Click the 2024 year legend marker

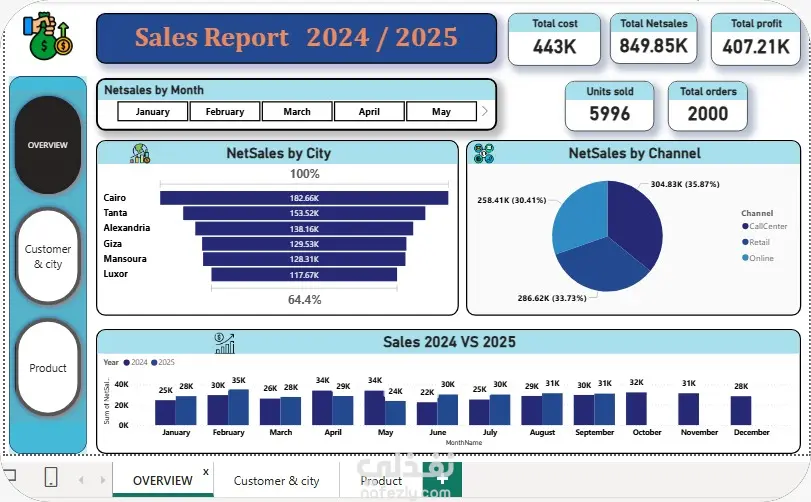pyautogui.click(x=127, y=362)
